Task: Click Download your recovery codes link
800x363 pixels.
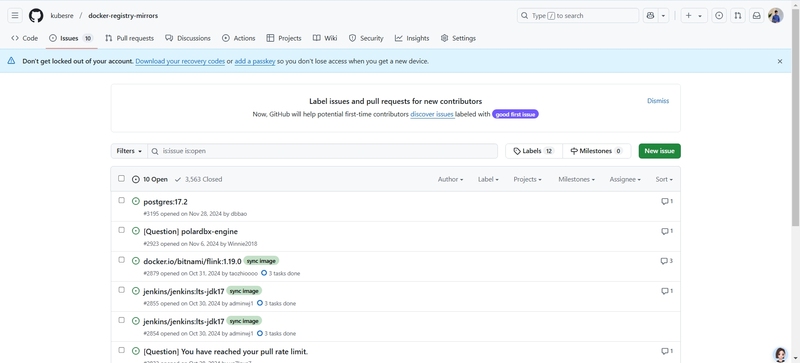Action: pos(180,61)
